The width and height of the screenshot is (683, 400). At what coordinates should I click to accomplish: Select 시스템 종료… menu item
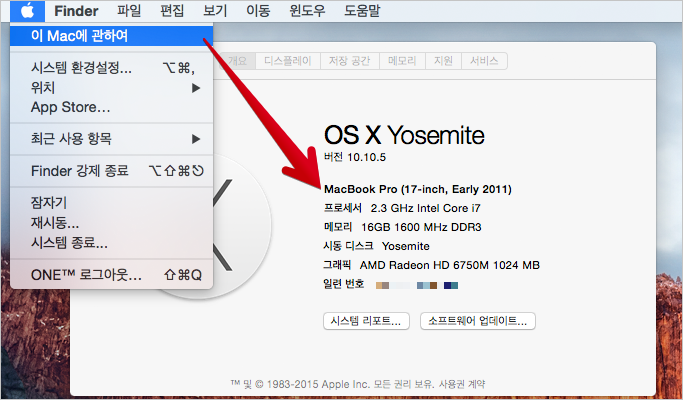(x=112, y=242)
